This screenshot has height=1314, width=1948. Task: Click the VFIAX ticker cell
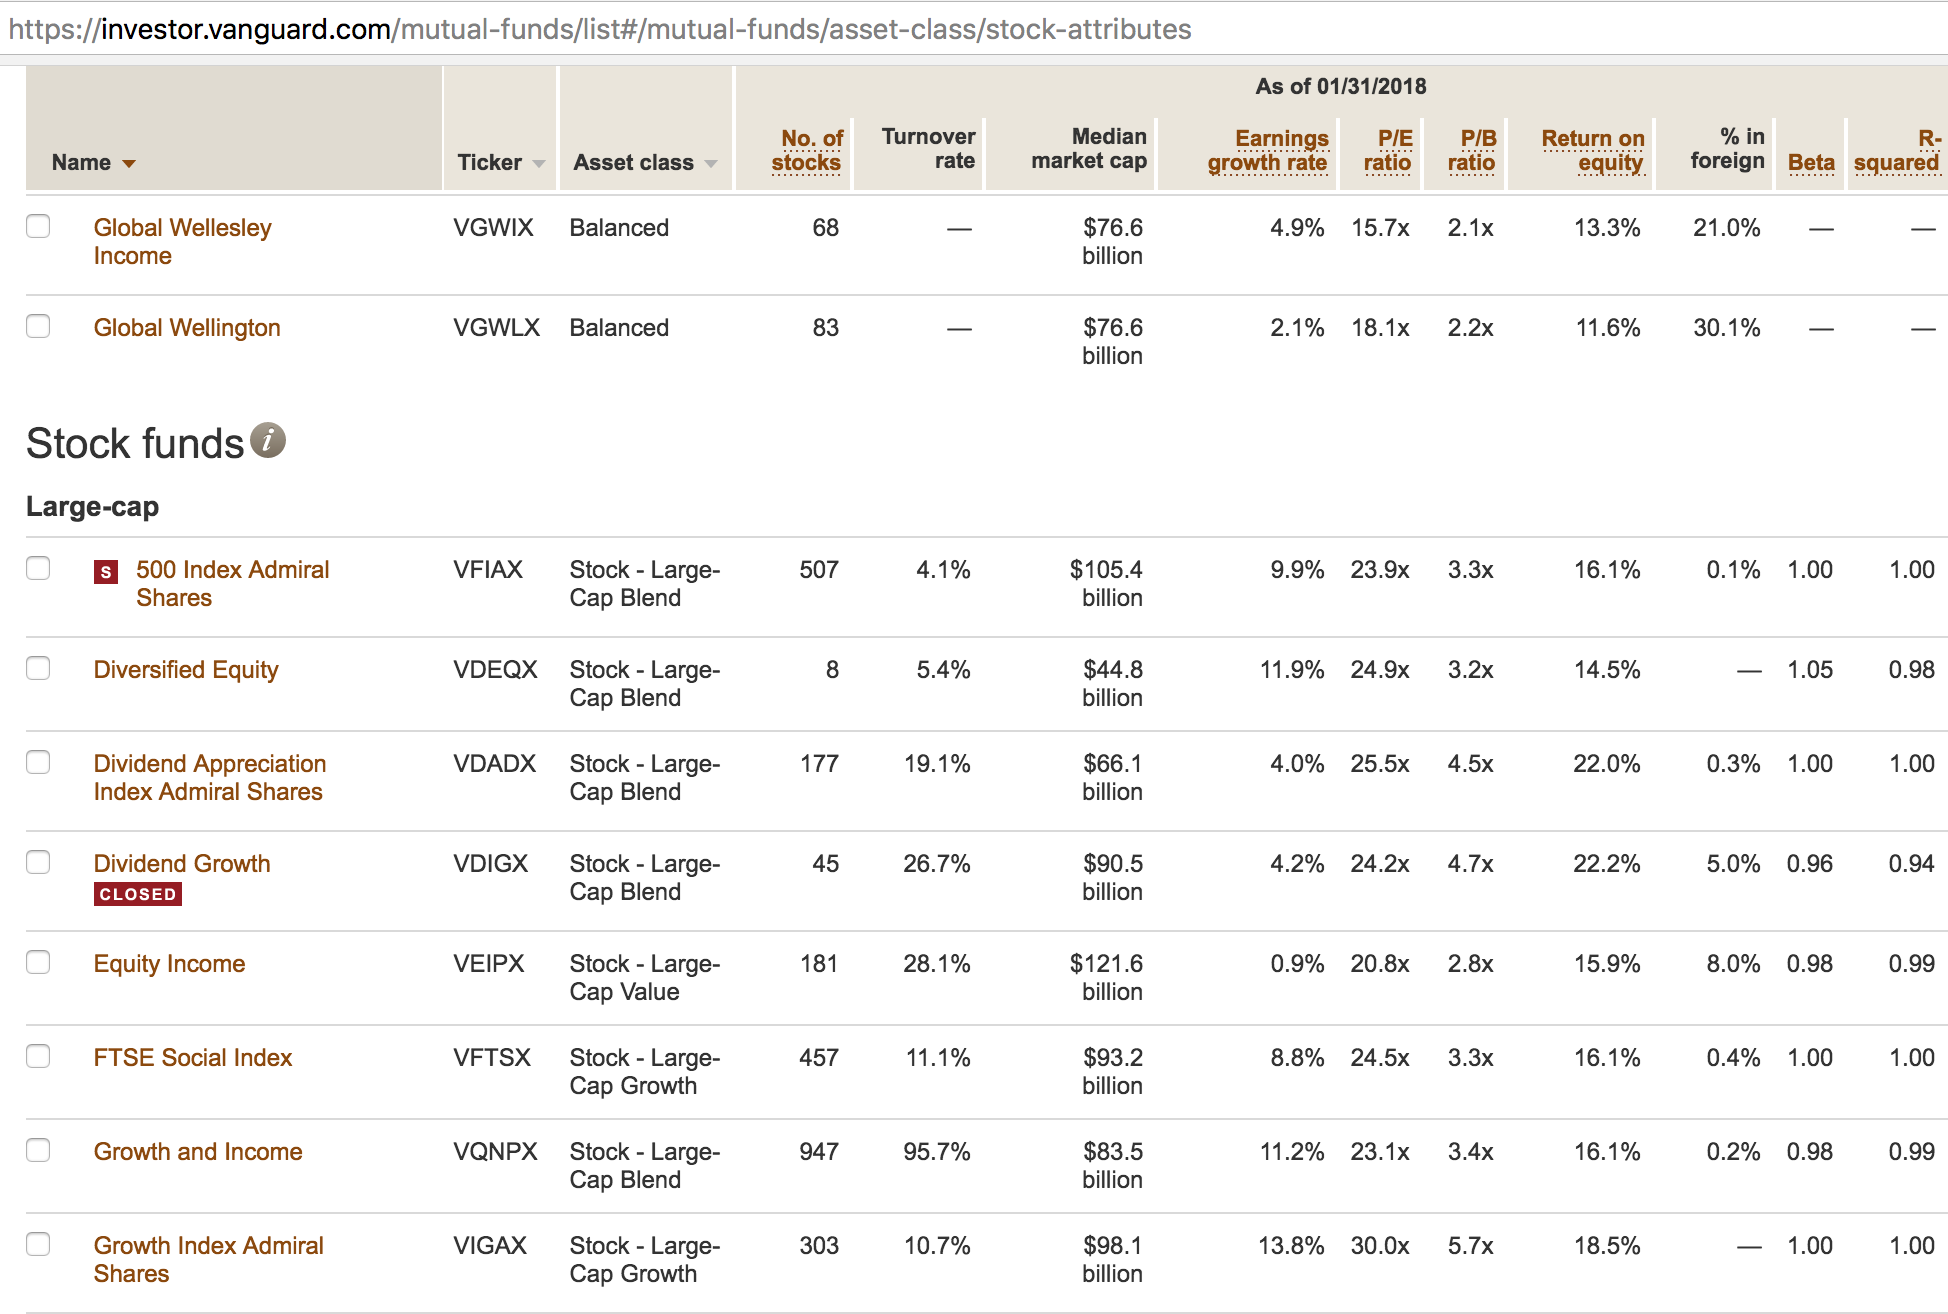tap(488, 569)
